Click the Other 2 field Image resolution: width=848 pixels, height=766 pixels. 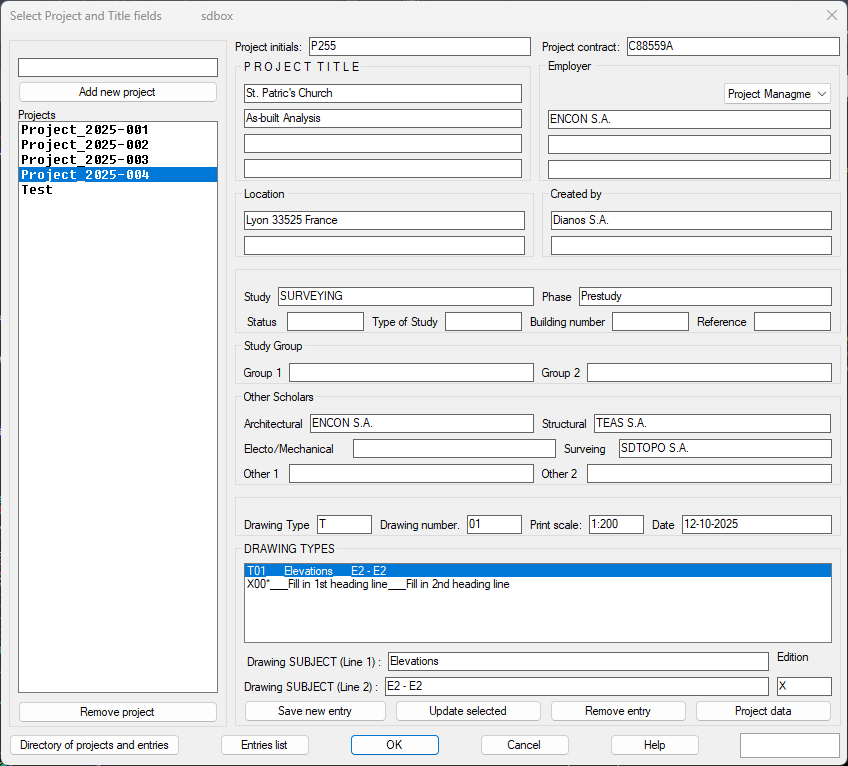(x=709, y=474)
